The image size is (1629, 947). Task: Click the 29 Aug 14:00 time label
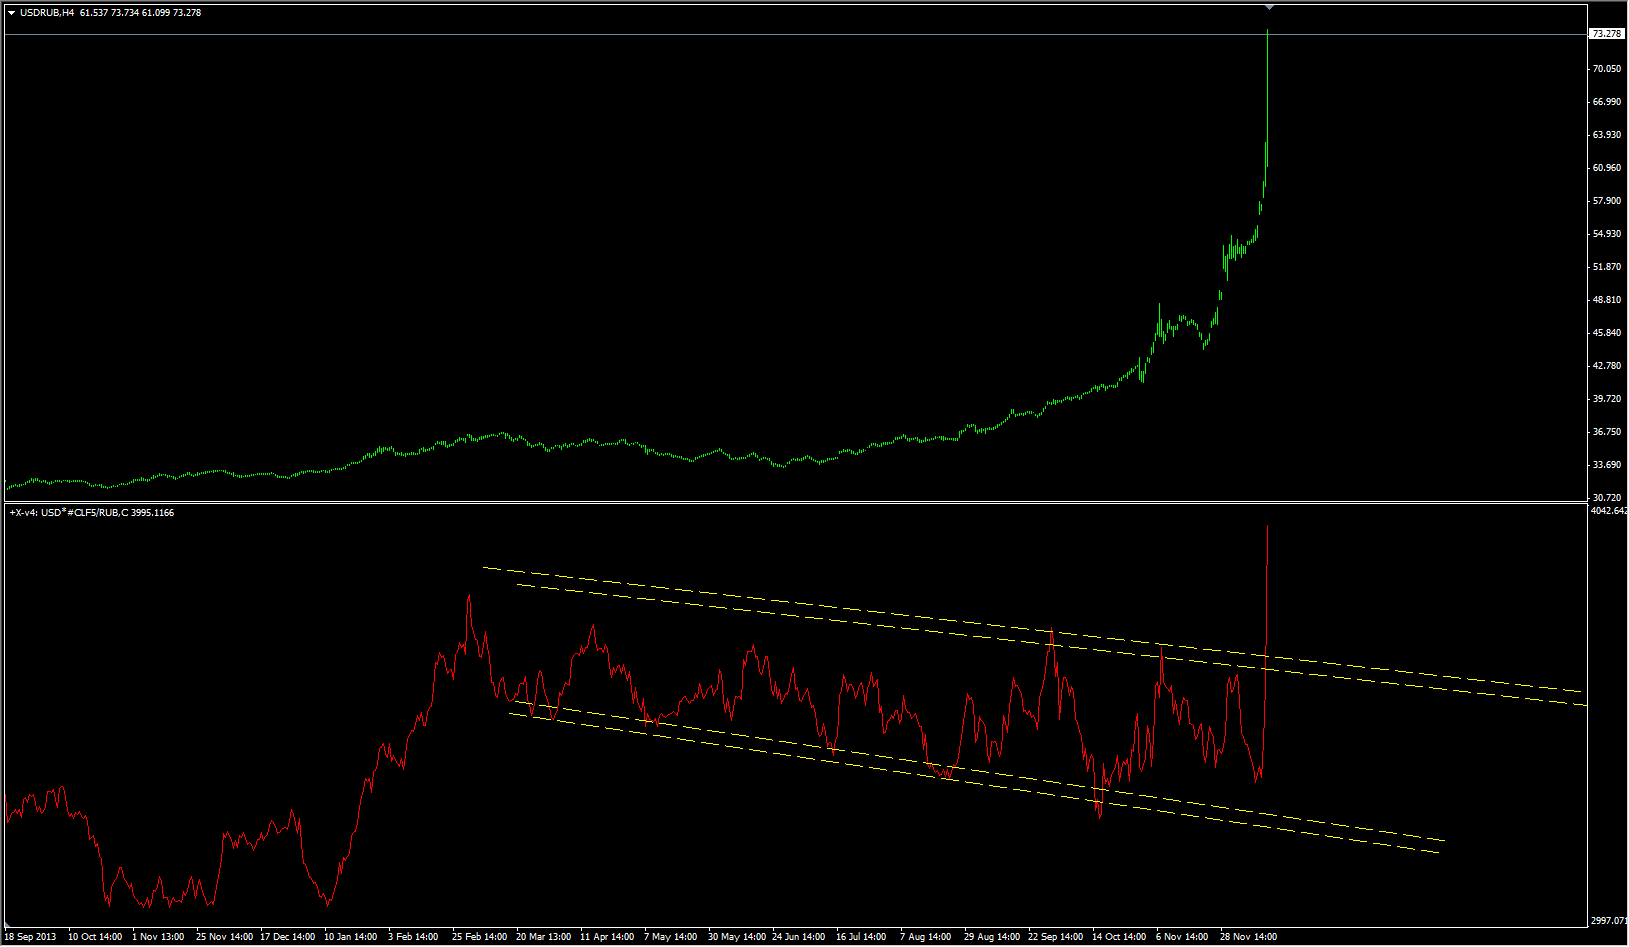(x=993, y=937)
